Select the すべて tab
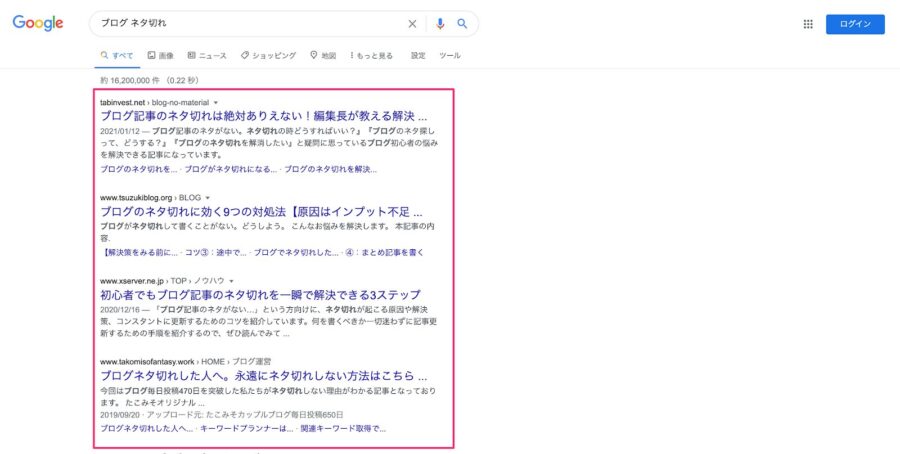 tap(117, 56)
